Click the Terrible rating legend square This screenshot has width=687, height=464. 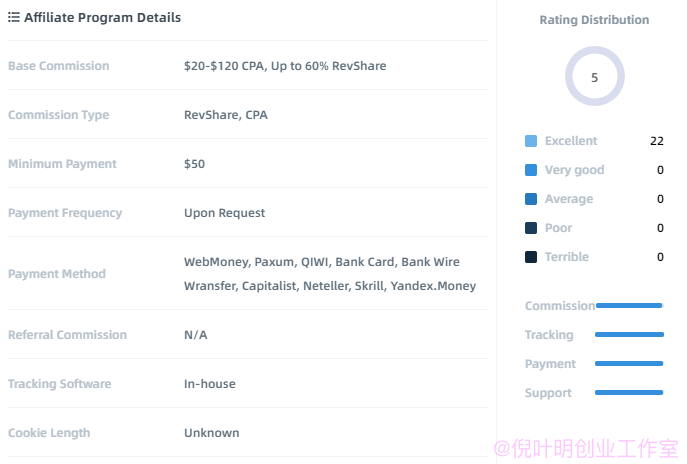coord(531,257)
